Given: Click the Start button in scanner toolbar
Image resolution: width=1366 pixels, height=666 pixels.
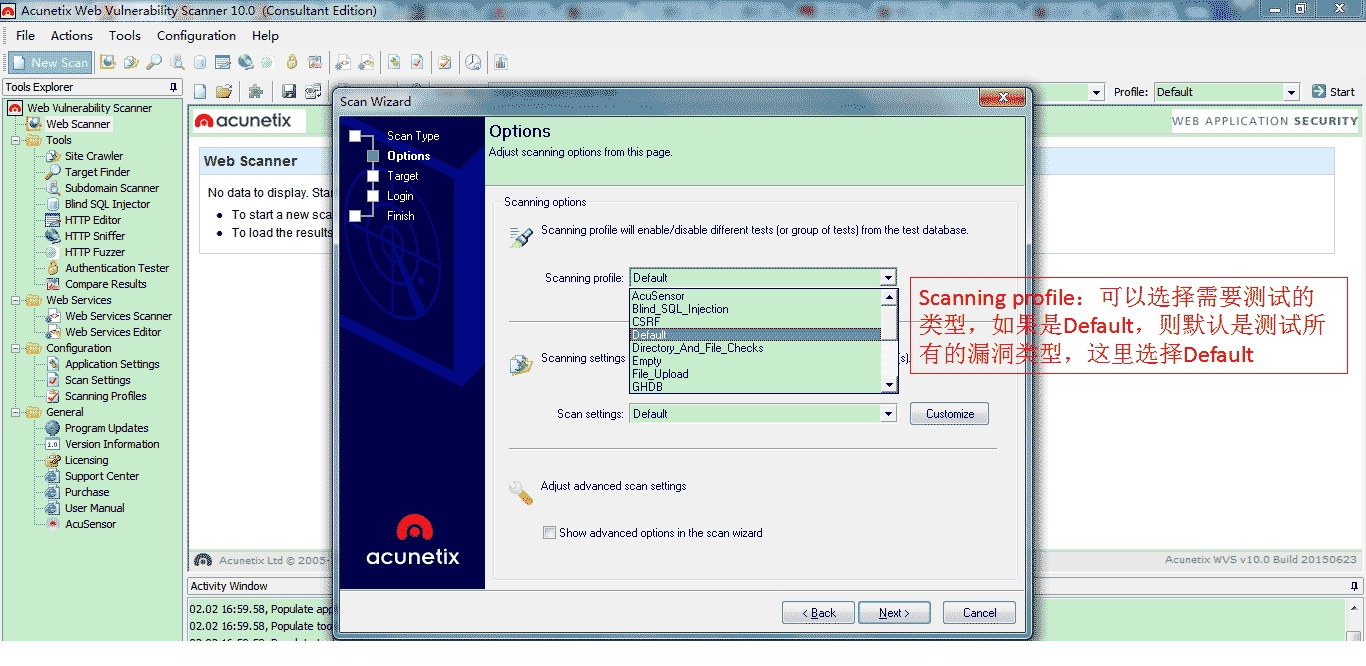Looking at the screenshot, I should coord(1333,92).
